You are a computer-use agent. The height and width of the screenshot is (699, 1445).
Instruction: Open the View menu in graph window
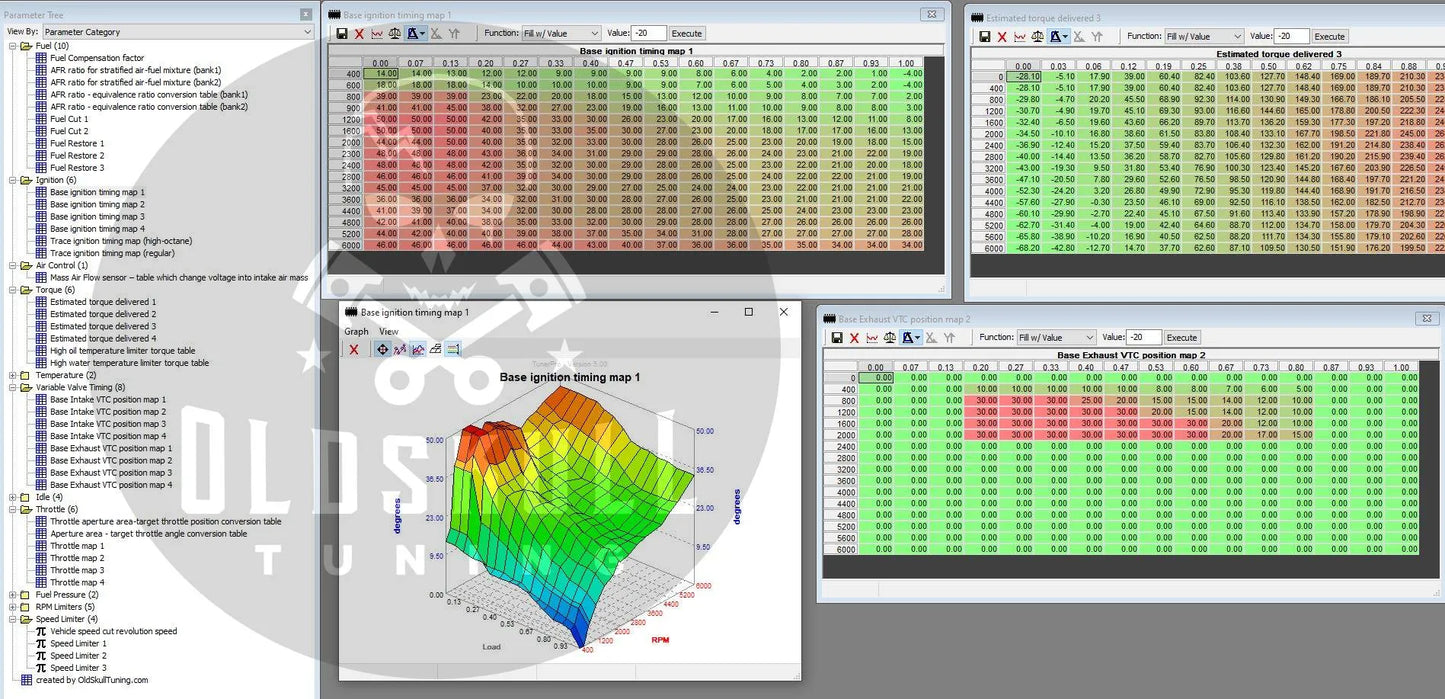pyautogui.click(x=388, y=331)
